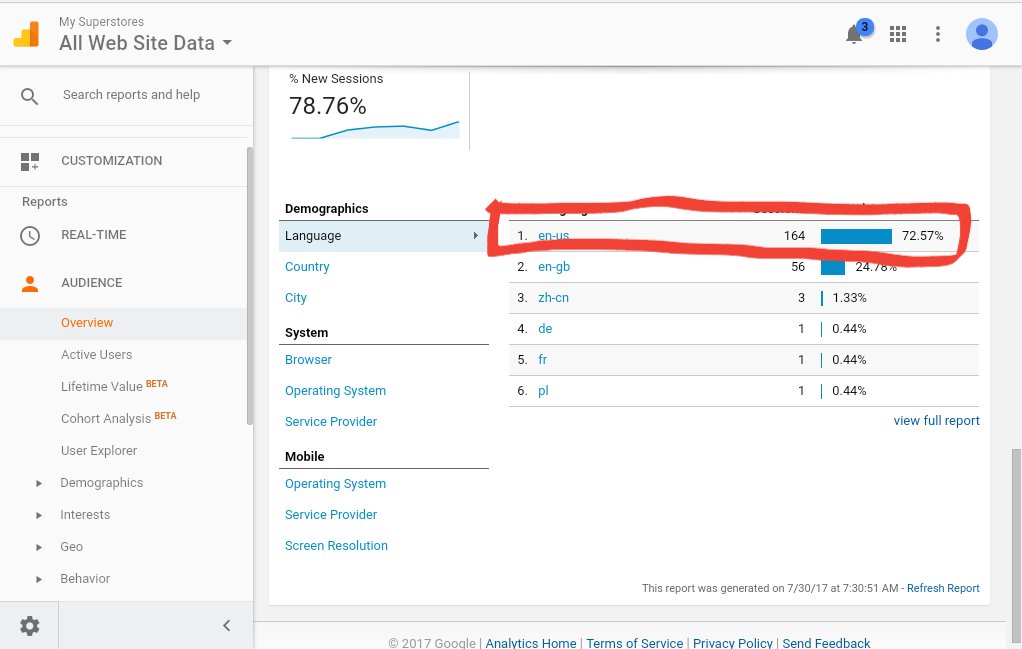Type in Search reports and help field

click(x=131, y=94)
